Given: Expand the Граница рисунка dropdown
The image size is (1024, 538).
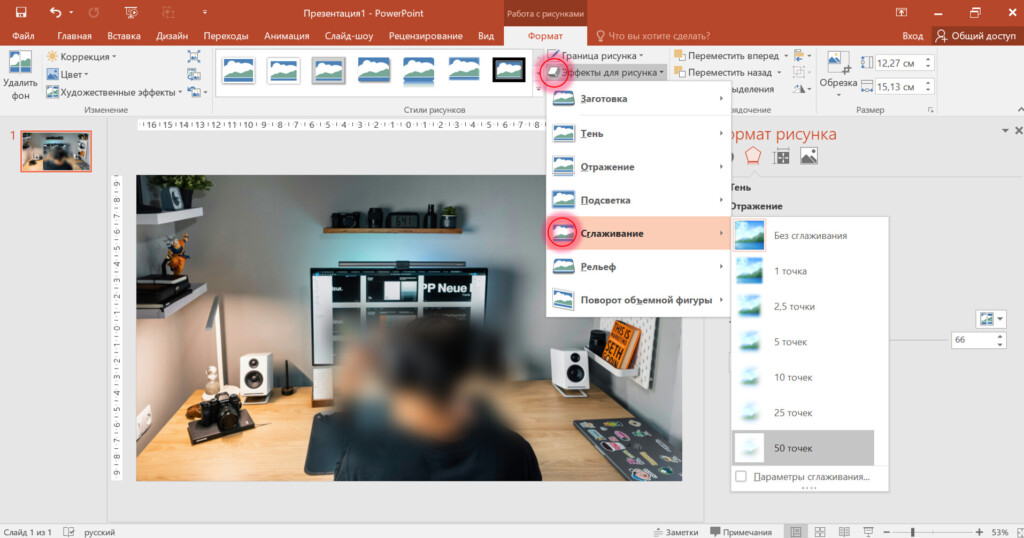Looking at the screenshot, I should point(600,56).
